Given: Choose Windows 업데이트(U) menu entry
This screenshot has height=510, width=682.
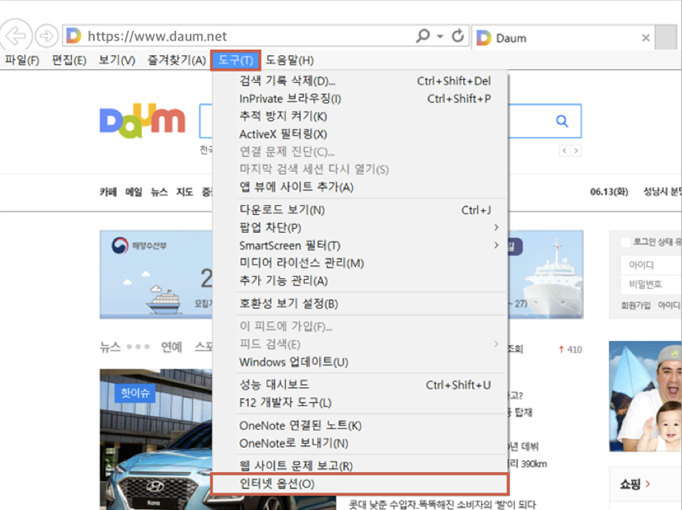Looking at the screenshot, I should point(360,362).
